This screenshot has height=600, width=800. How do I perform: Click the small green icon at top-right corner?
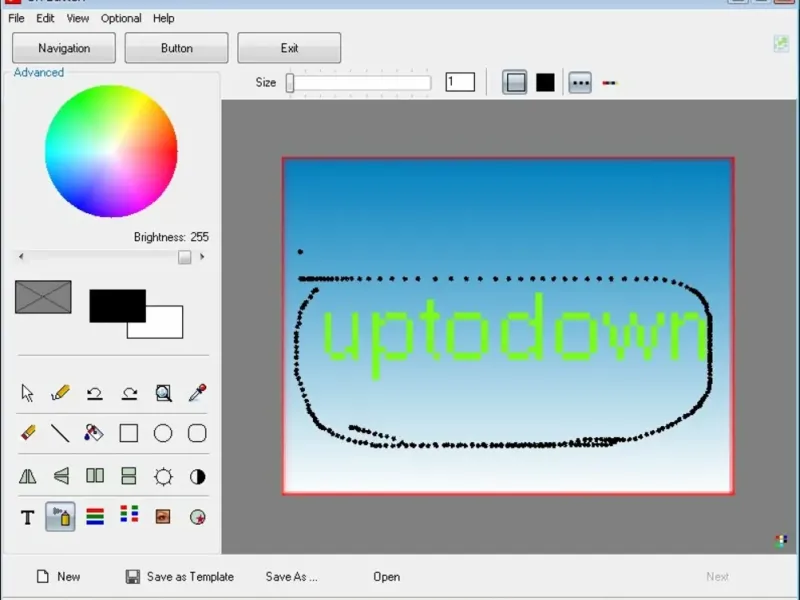pos(781,44)
